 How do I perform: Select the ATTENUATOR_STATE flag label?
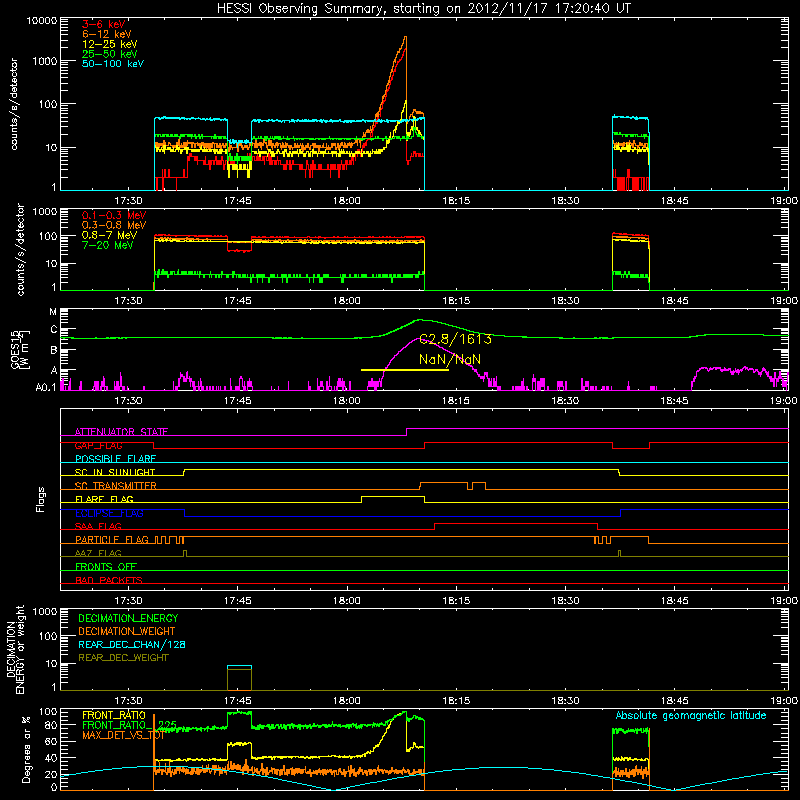tap(121, 432)
